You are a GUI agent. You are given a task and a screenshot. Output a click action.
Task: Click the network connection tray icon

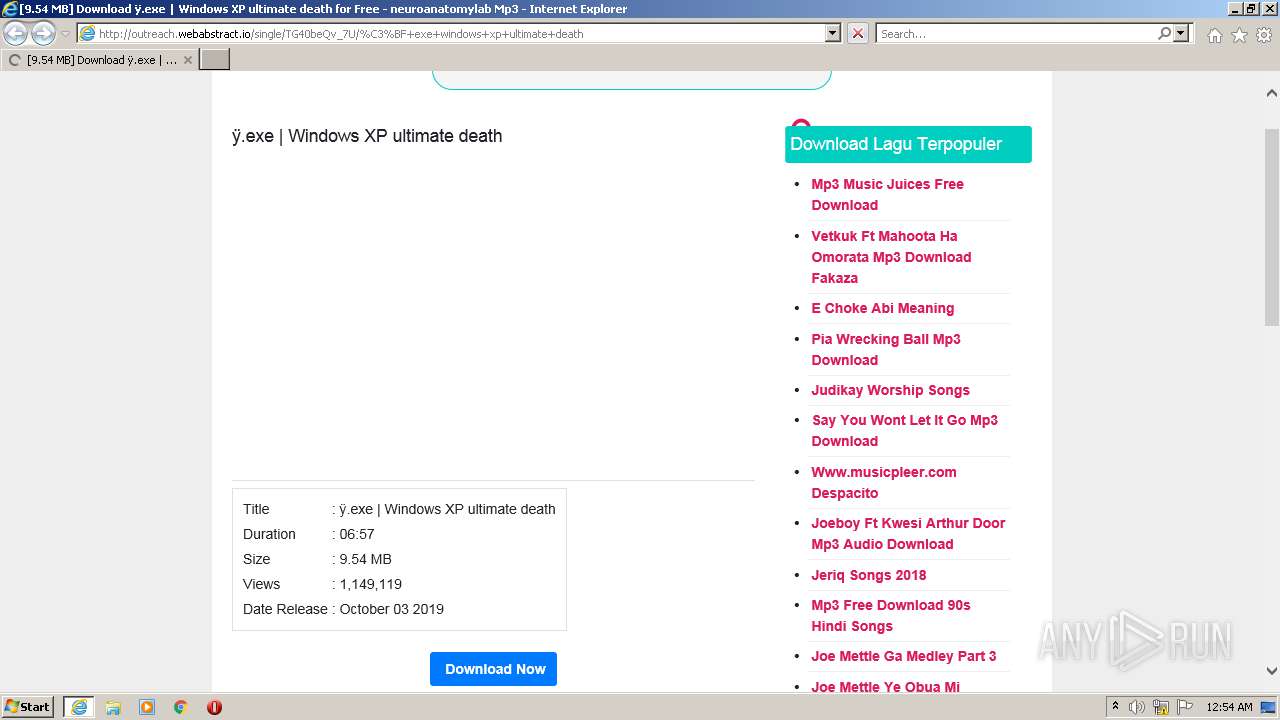point(1161,707)
